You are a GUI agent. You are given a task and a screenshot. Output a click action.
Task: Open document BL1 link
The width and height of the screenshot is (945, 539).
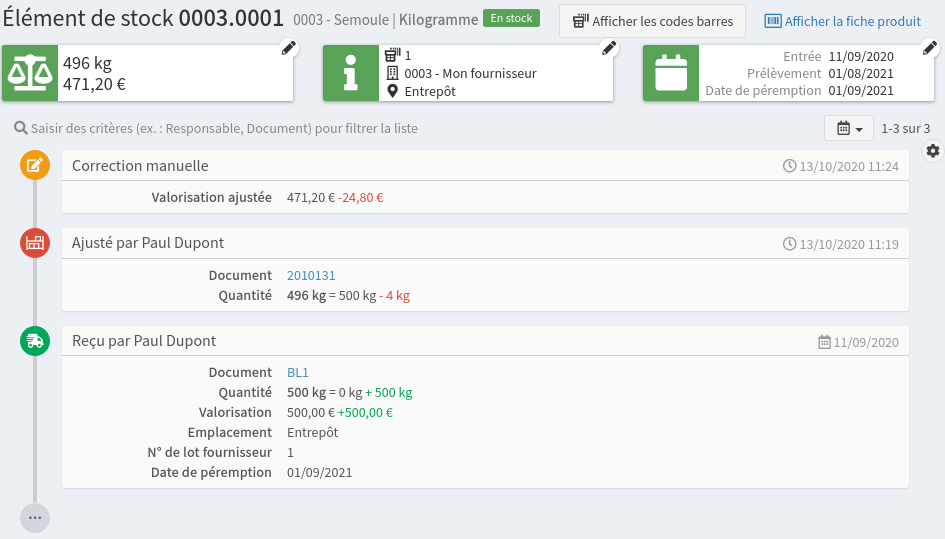click(x=297, y=372)
